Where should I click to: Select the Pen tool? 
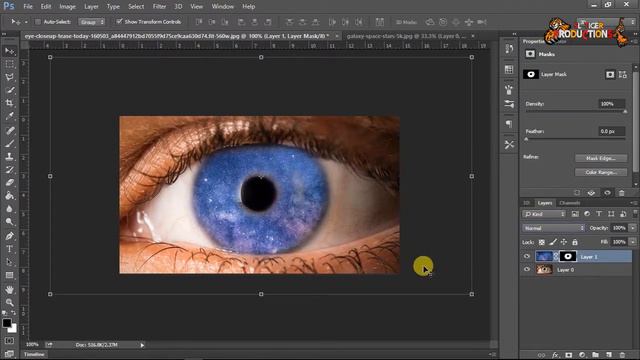(9, 236)
